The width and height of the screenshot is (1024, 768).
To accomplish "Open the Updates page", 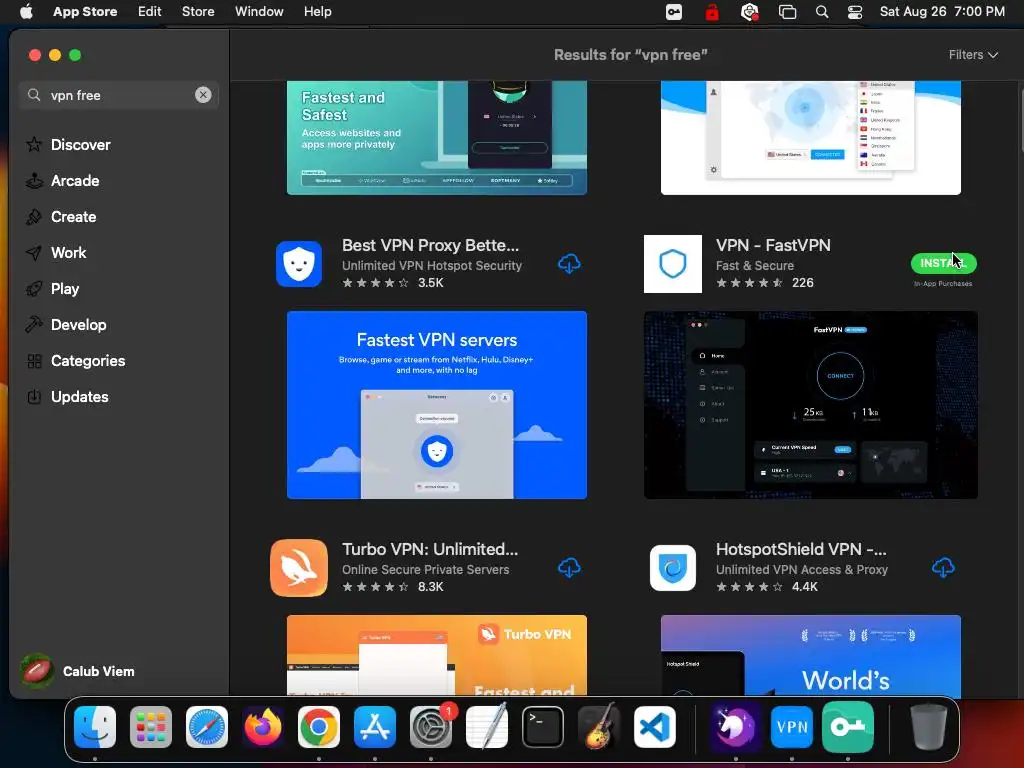I will (67, 396).
